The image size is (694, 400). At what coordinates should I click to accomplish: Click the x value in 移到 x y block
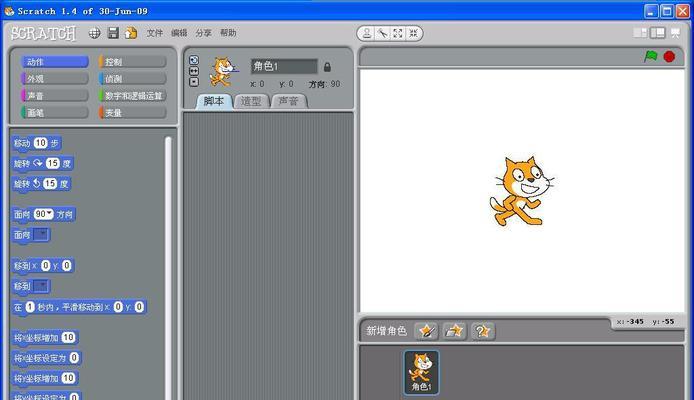[x=45, y=265]
